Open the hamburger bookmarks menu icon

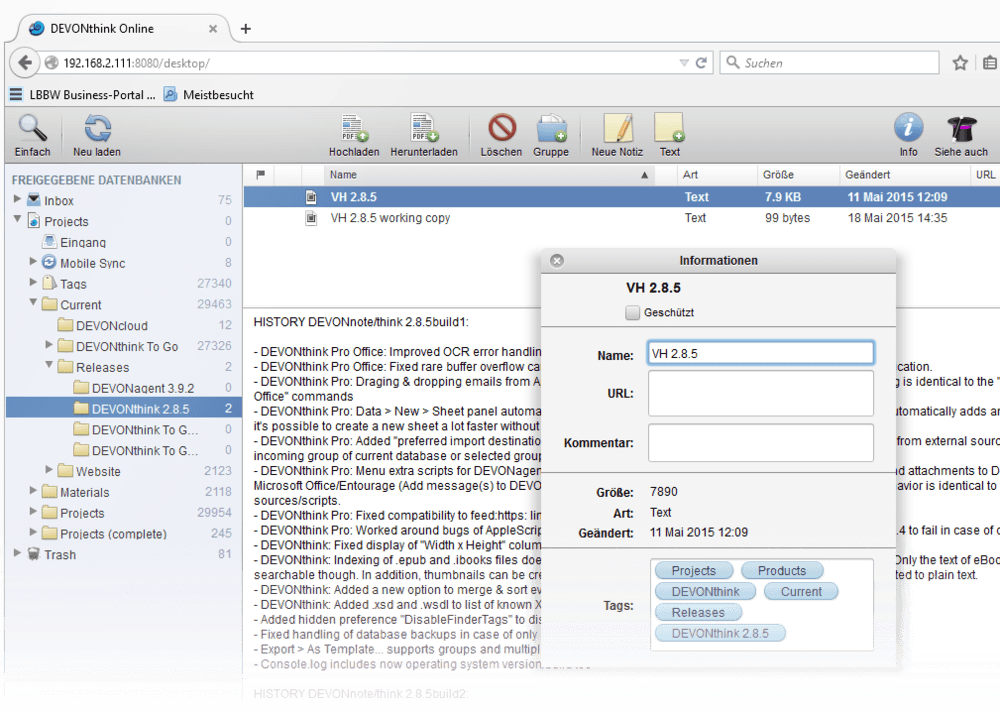point(16,94)
